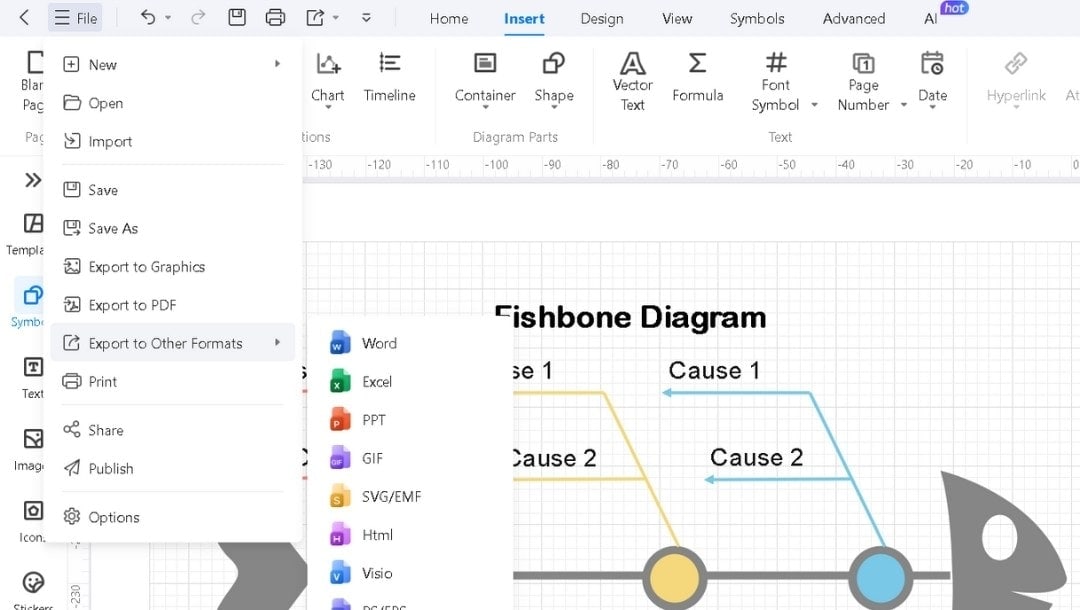
Task: Open Options from the File menu
Action: [x=113, y=517]
